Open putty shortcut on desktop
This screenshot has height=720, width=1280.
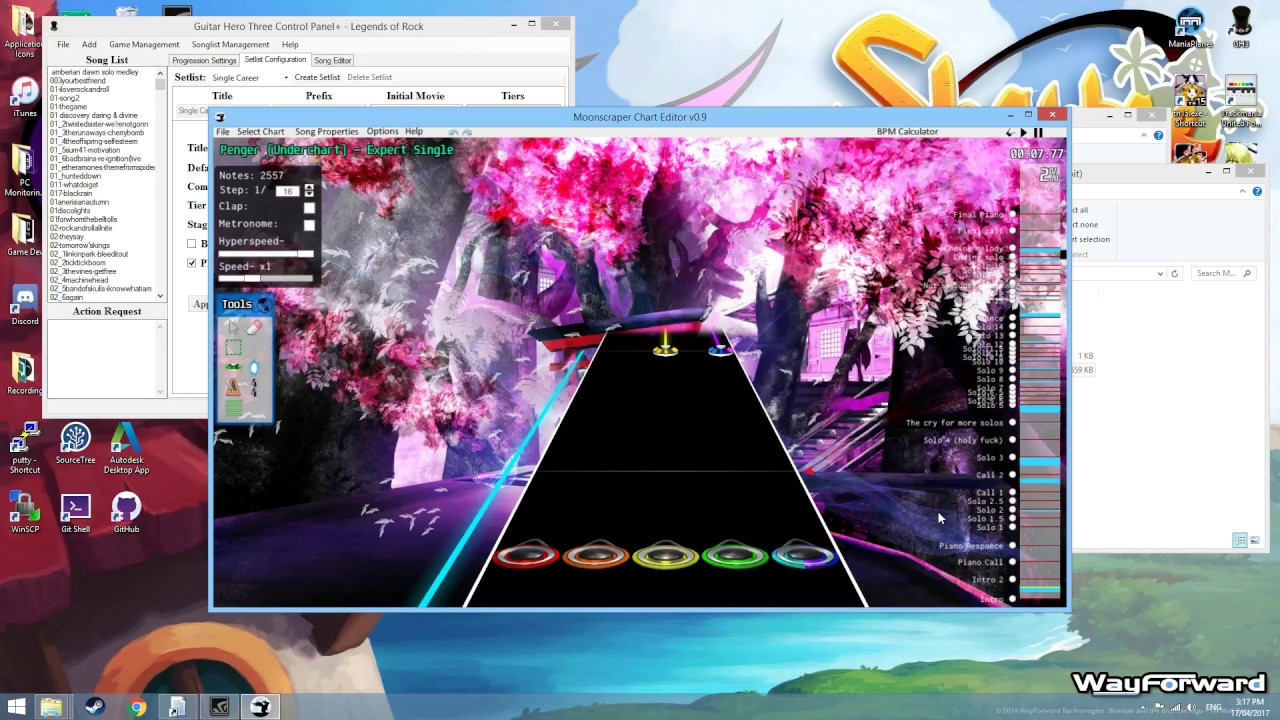pos(24,448)
